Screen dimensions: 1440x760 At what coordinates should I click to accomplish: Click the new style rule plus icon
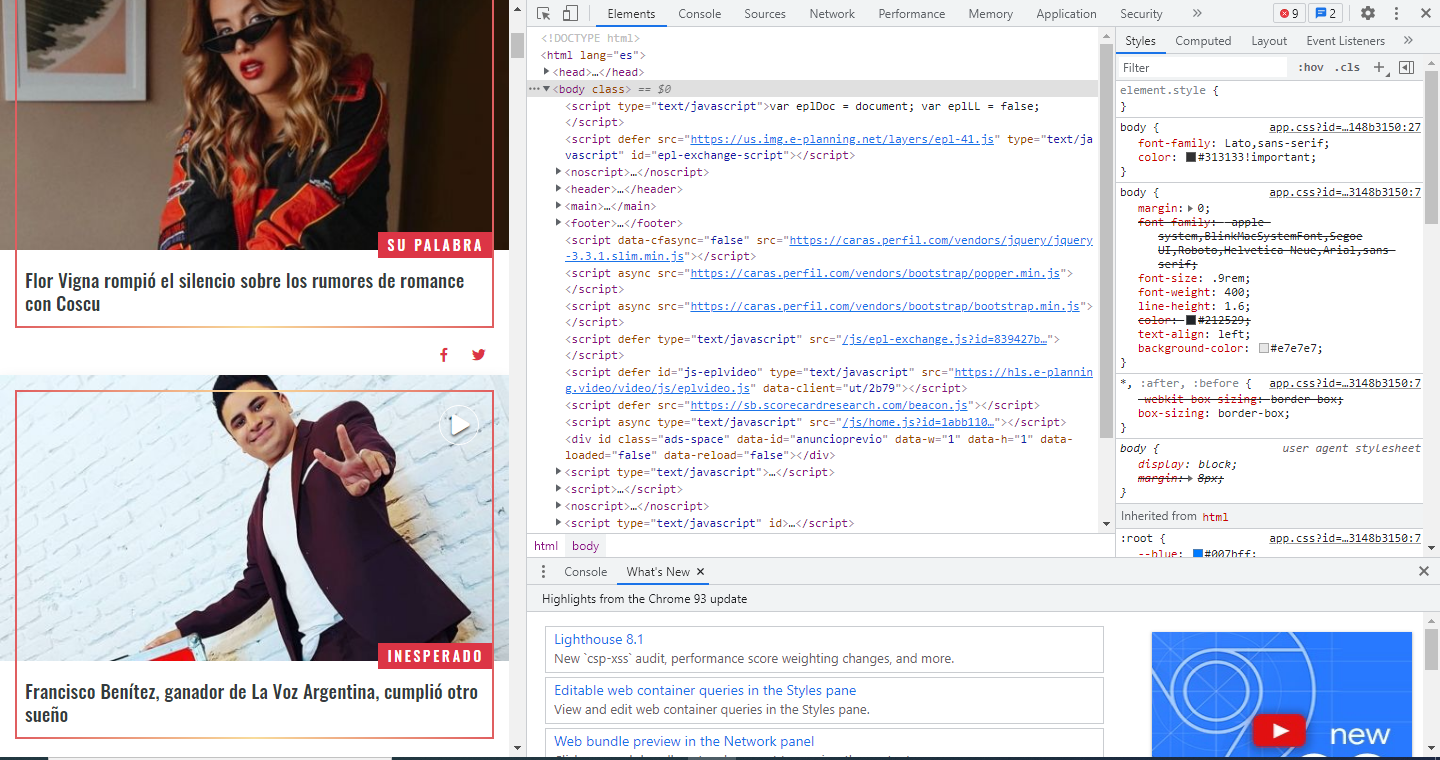point(1379,68)
